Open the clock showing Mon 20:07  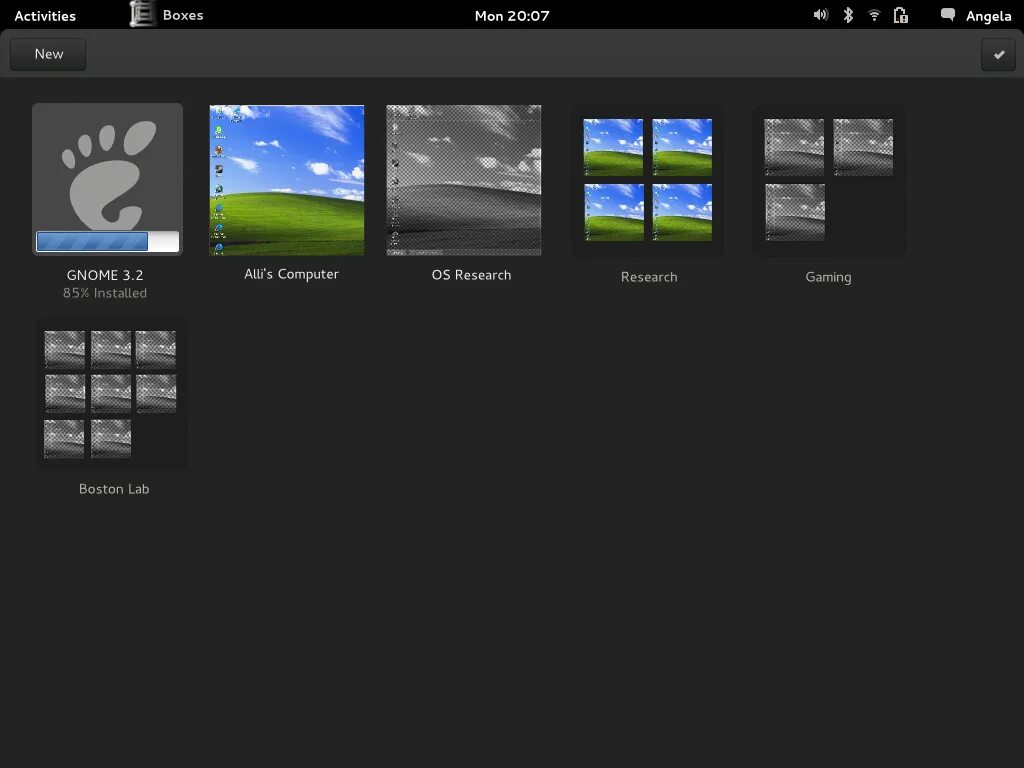512,16
